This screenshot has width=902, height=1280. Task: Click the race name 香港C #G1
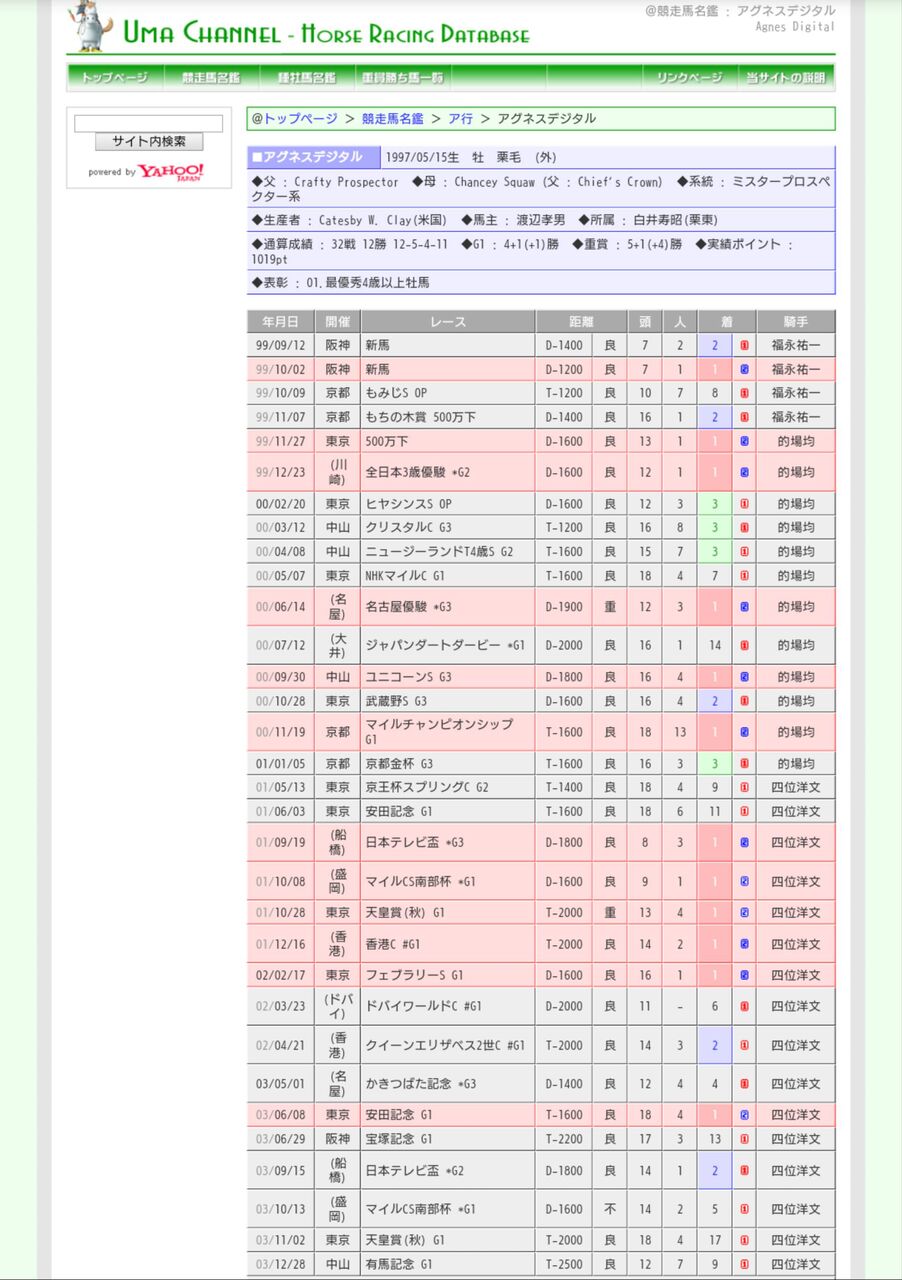pos(393,944)
